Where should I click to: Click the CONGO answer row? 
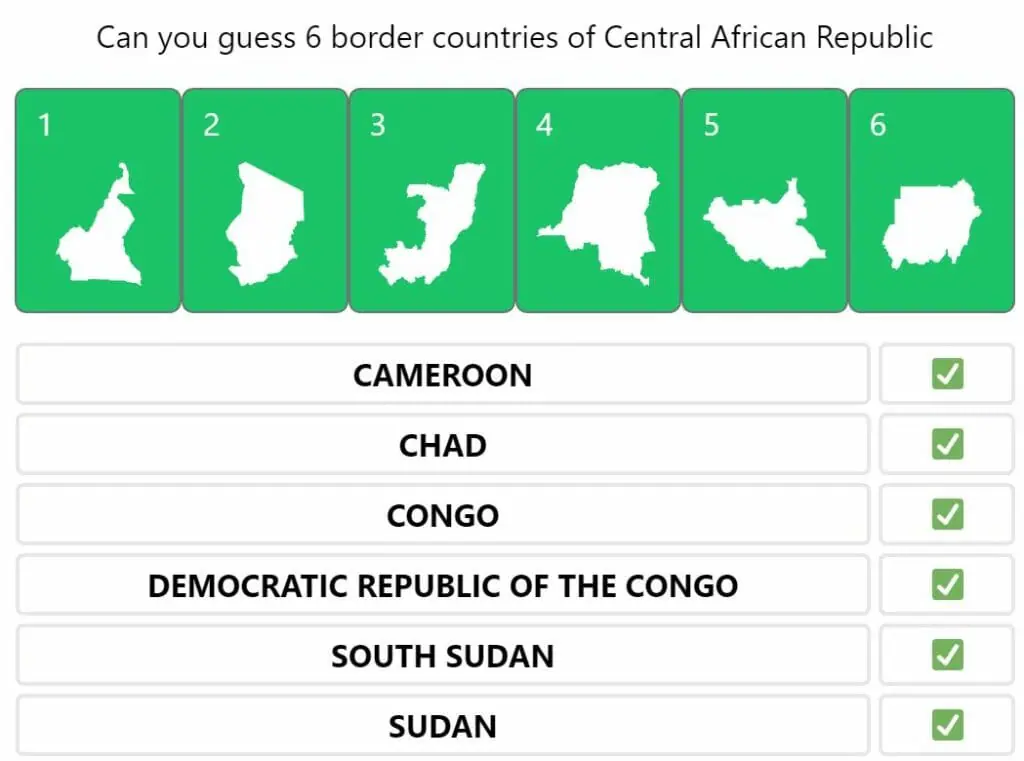click(442, 515)
